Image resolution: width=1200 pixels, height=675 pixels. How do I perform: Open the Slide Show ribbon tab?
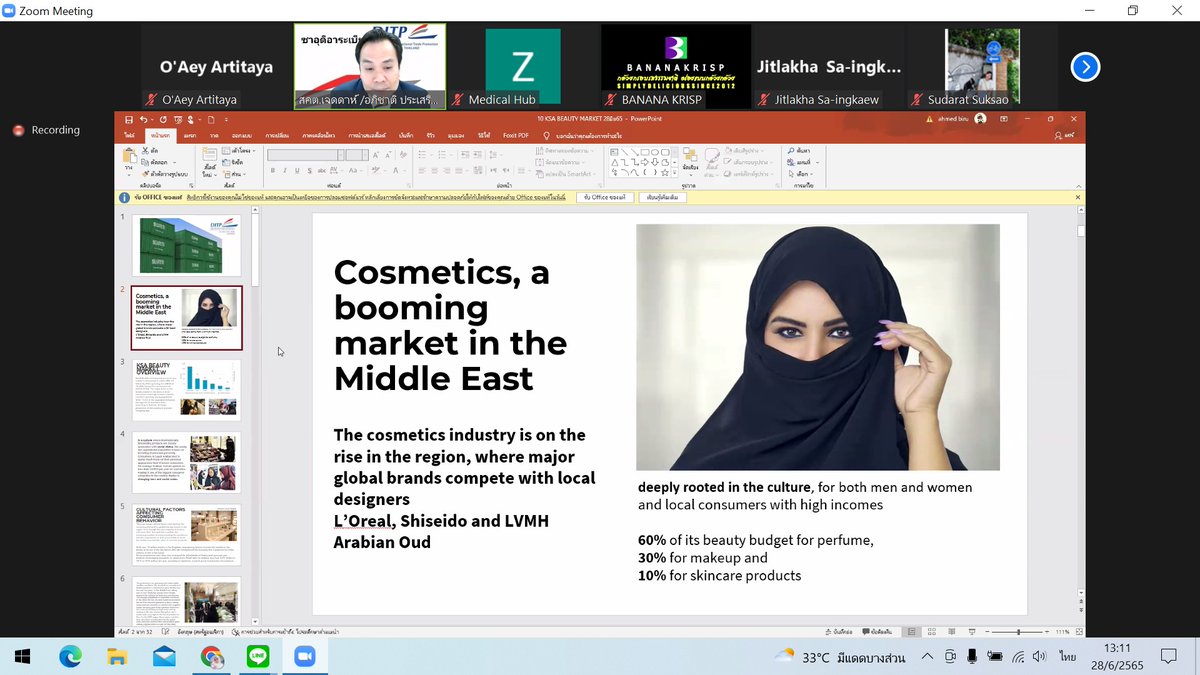[x=366, y=134]
